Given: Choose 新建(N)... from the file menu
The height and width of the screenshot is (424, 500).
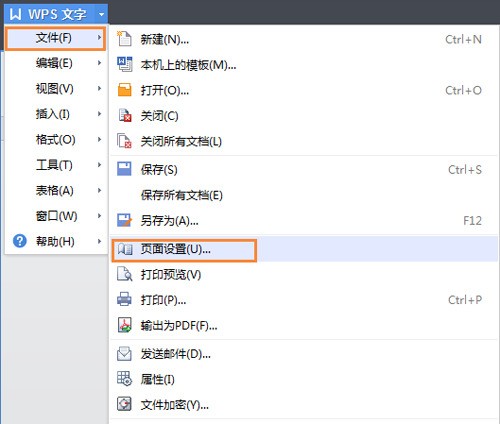Looking at the screenshot, I should tap(304, 39).
